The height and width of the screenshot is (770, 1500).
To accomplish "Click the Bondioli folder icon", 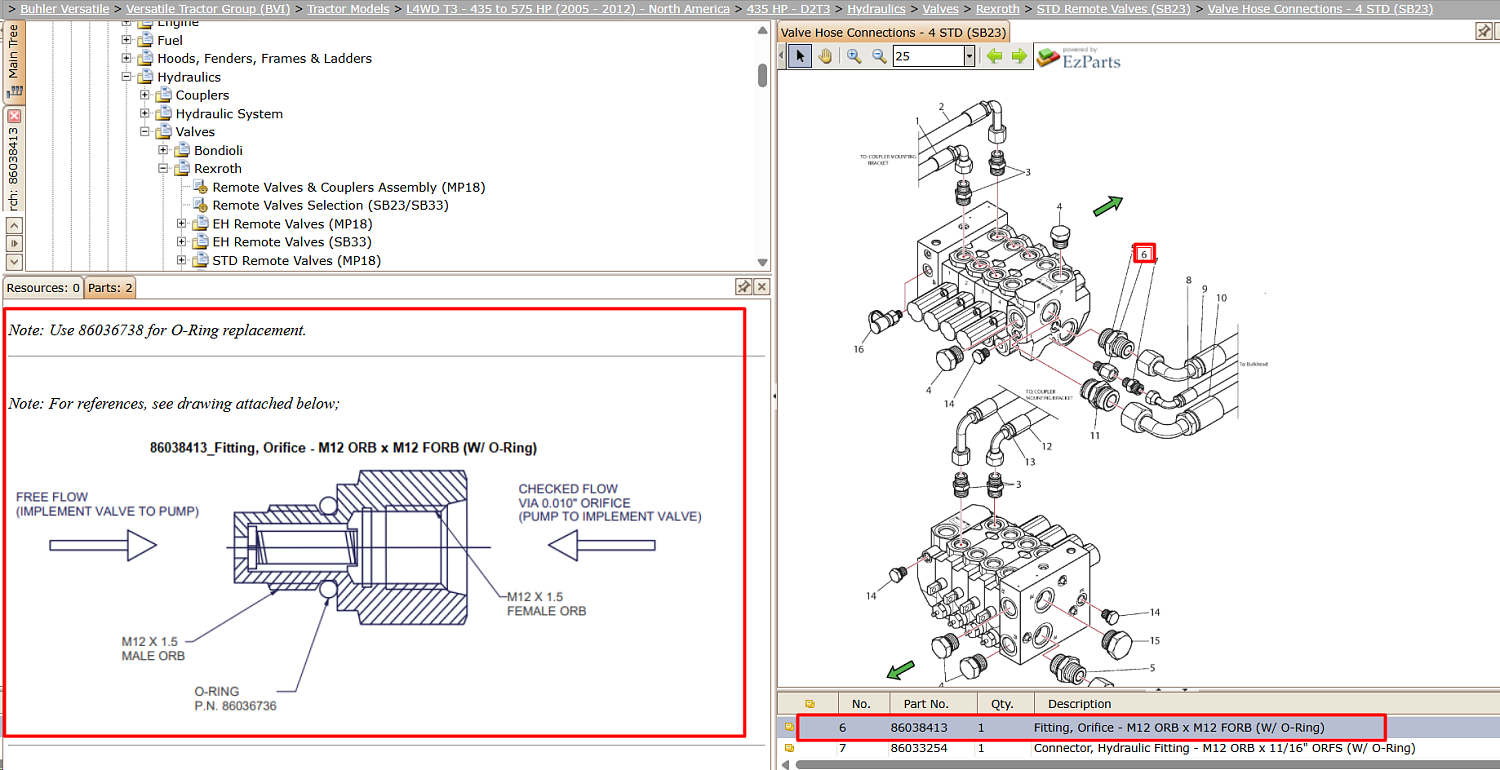I will [x=182, y=150].
